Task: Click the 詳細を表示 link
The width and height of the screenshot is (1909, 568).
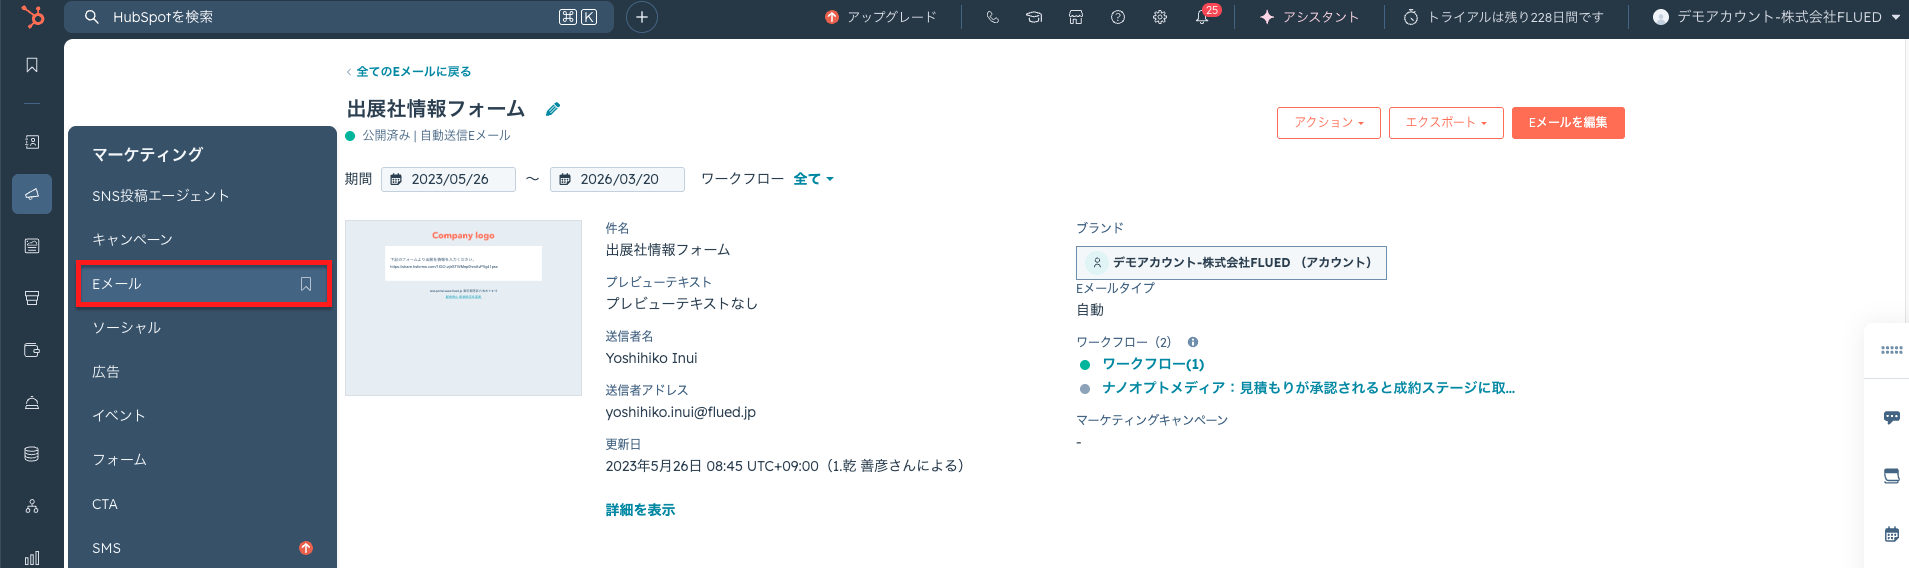Action: (x=640, y=510)
